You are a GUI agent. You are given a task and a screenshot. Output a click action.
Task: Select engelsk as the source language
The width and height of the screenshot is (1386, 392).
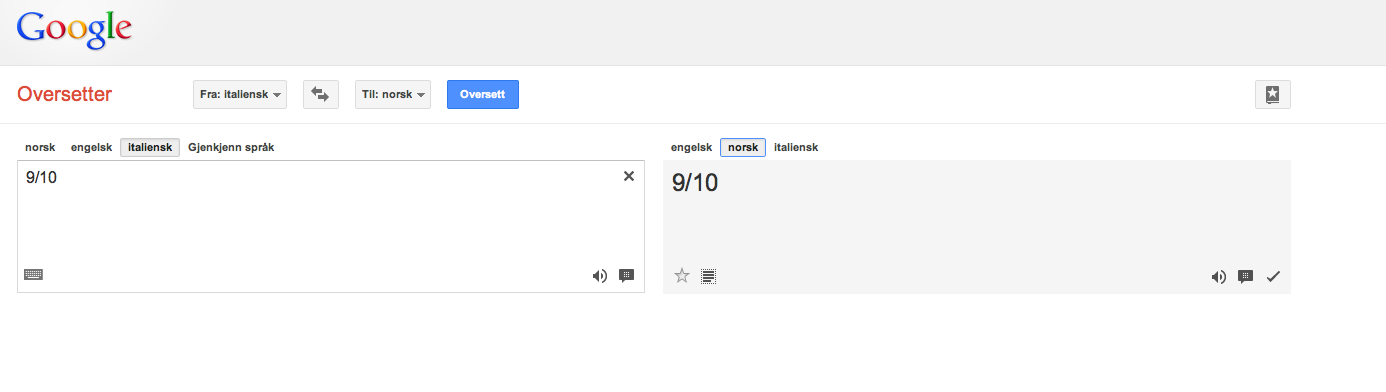(x=91, y=147)
